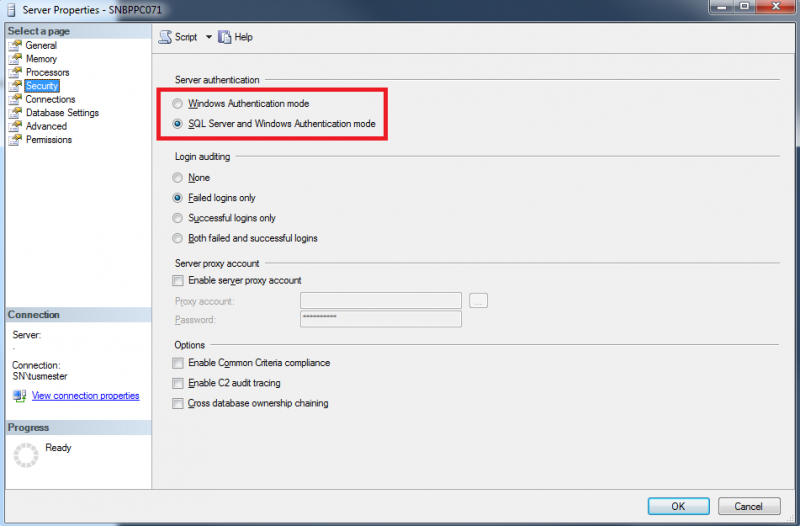
Task: Open the Database Settings page
Action: (62, 113)
